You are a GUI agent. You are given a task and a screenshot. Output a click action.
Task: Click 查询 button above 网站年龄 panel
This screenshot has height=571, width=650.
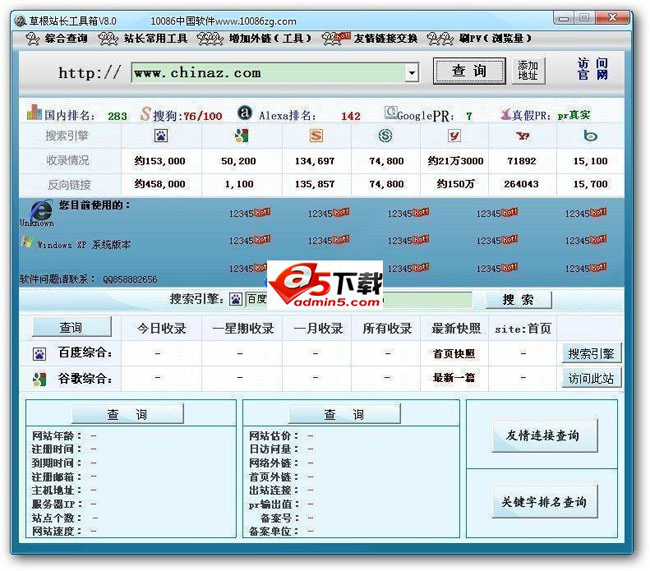[x=127, y=414]
